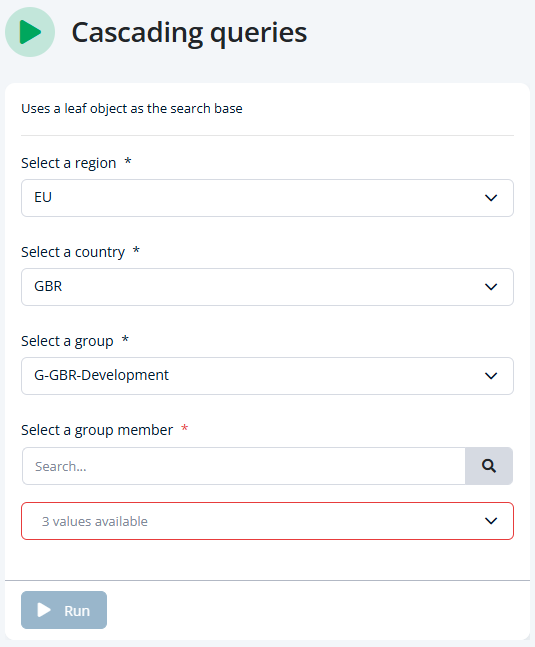Click the Select a group label
The height and width of the screenshot is (647, 535).
(67, 341)
